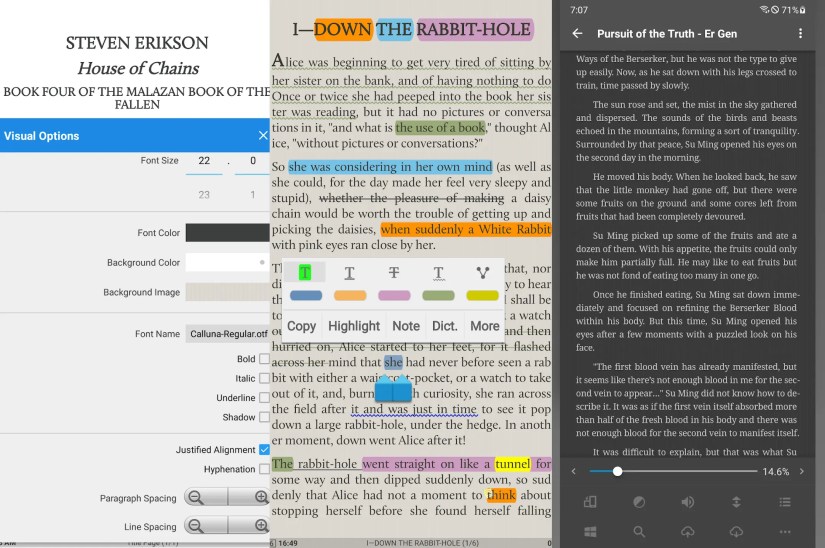Go to previous chapter arrow
825x548 pixels.
pyautogui.click(x=574, y=472)
